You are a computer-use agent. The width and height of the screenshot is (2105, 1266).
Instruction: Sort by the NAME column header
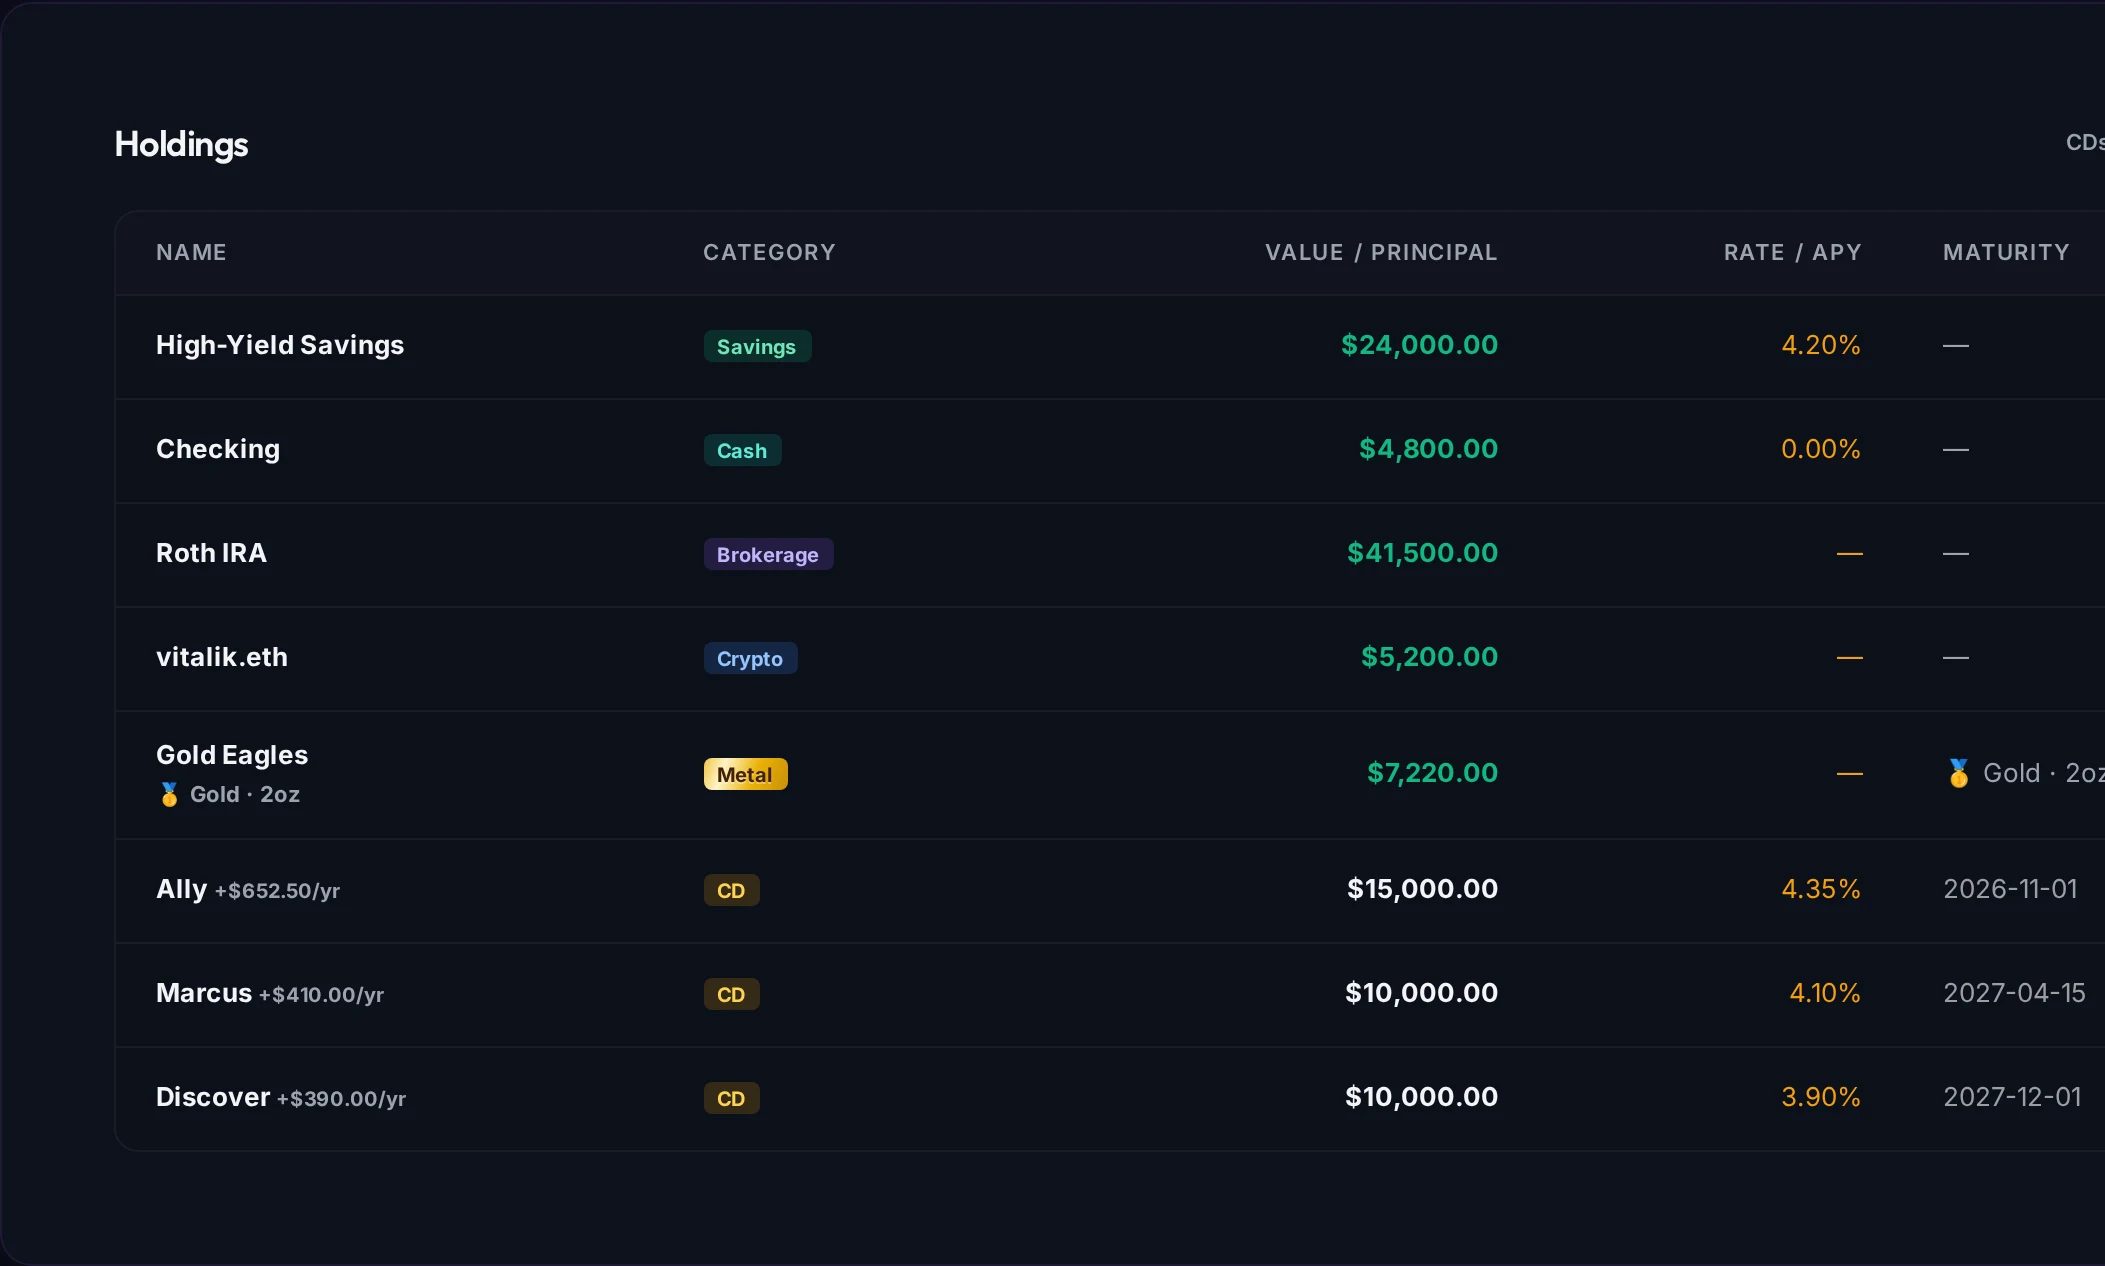(191, 252)
